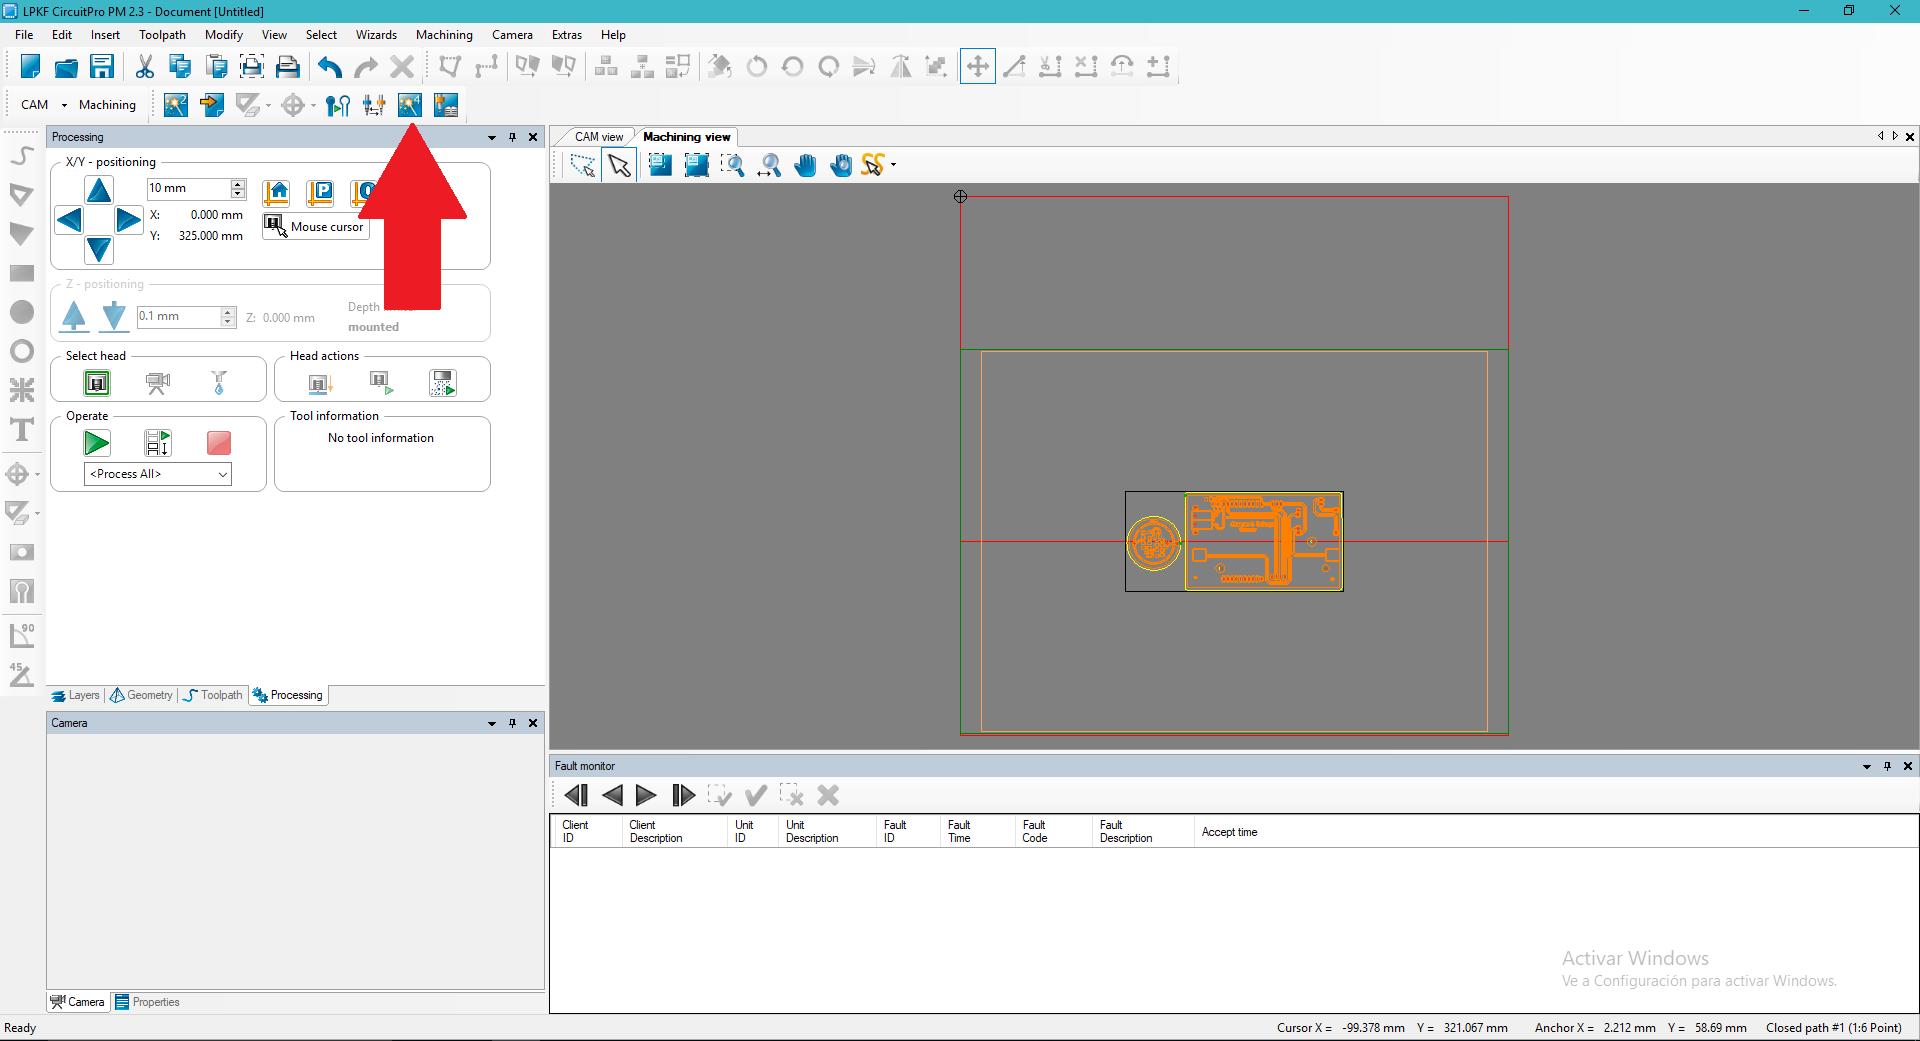Click the Mouse cursor button
This screenshot has height=1041, width=1920.
(x=316, y=227)
